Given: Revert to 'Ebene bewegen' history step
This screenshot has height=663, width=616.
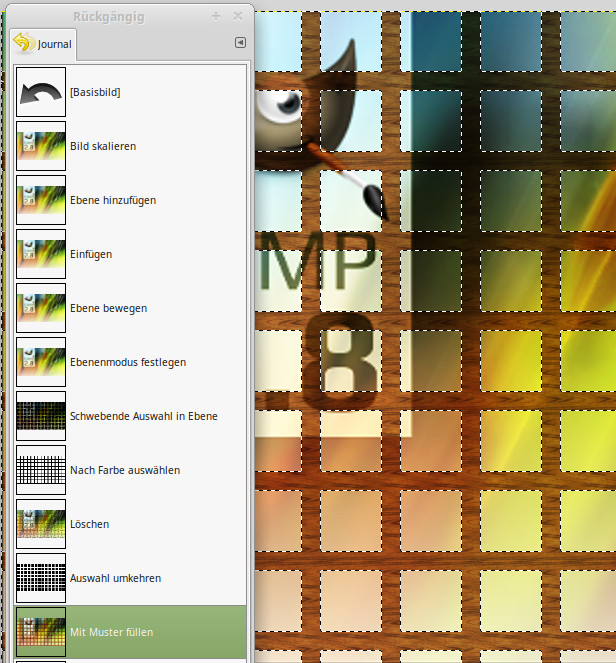Looking at the screenshot, I should [x=108, y=308].
